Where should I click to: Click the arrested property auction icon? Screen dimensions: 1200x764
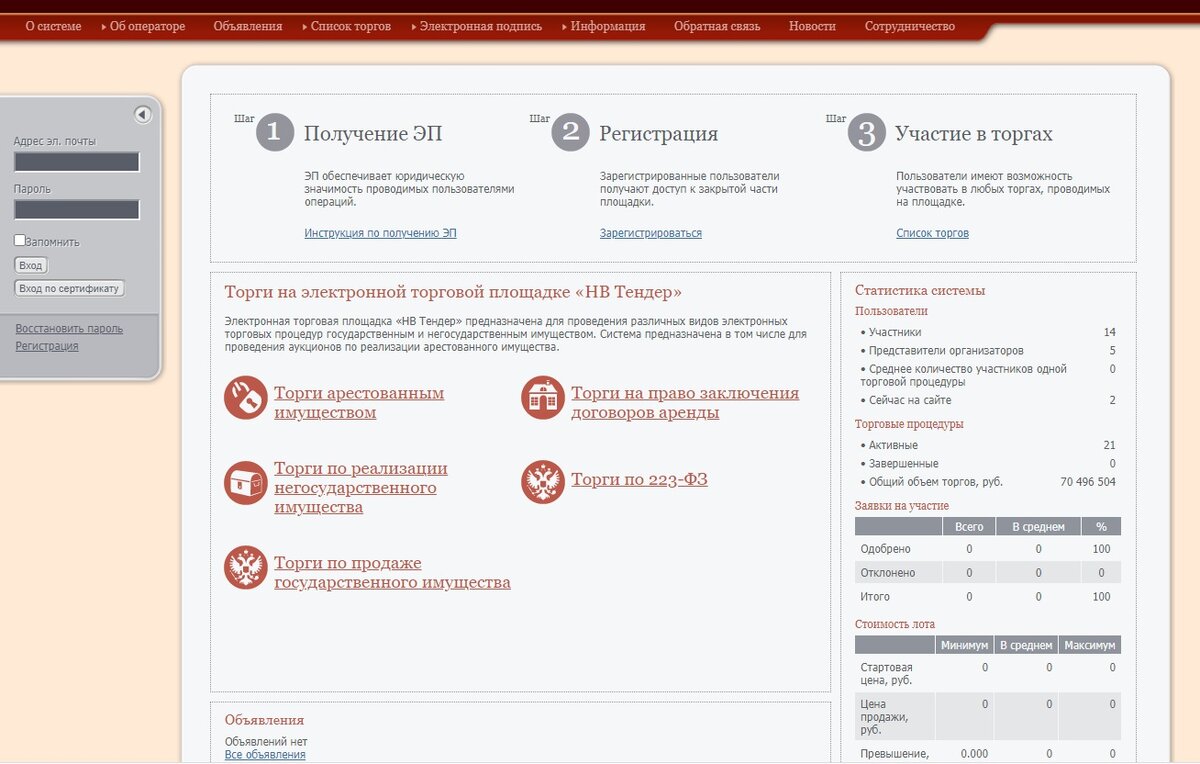[x=245, y=398]
